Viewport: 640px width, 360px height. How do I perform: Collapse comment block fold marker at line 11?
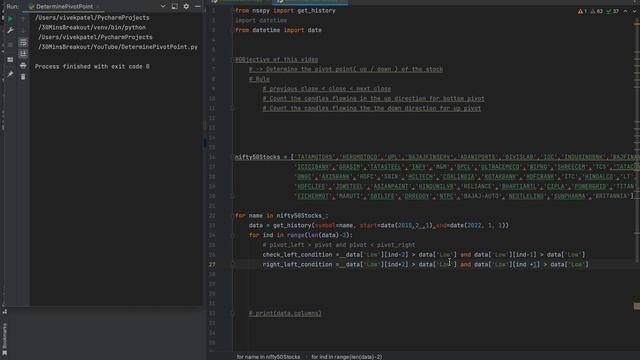click(232, 109)
